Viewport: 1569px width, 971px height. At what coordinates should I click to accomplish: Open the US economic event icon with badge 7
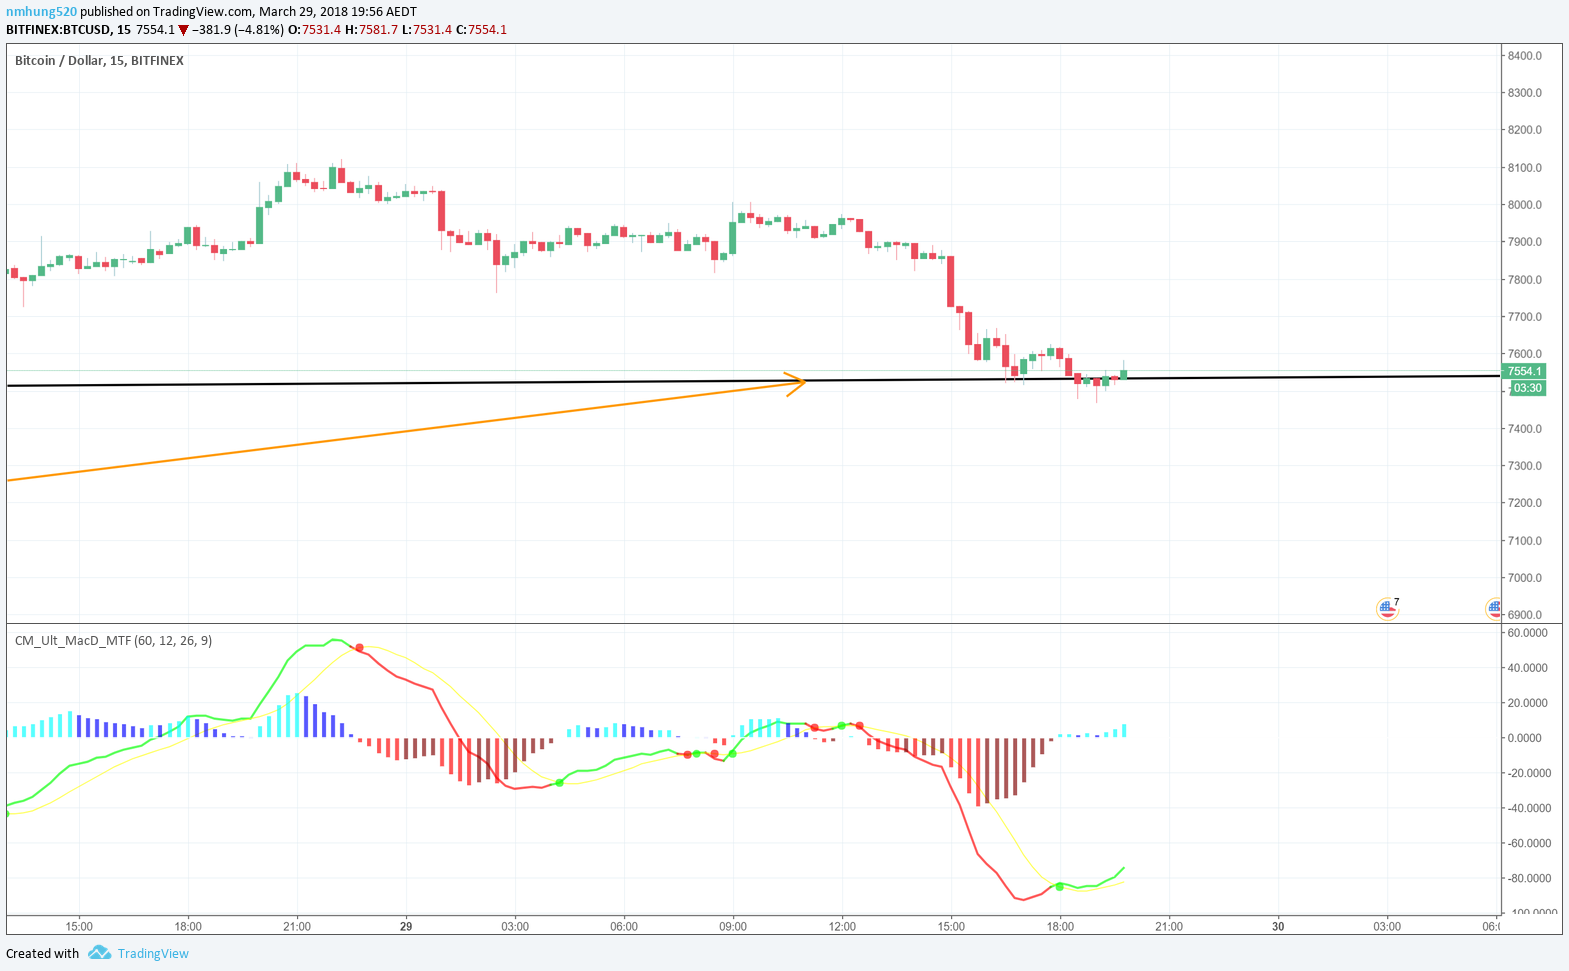1387,608
